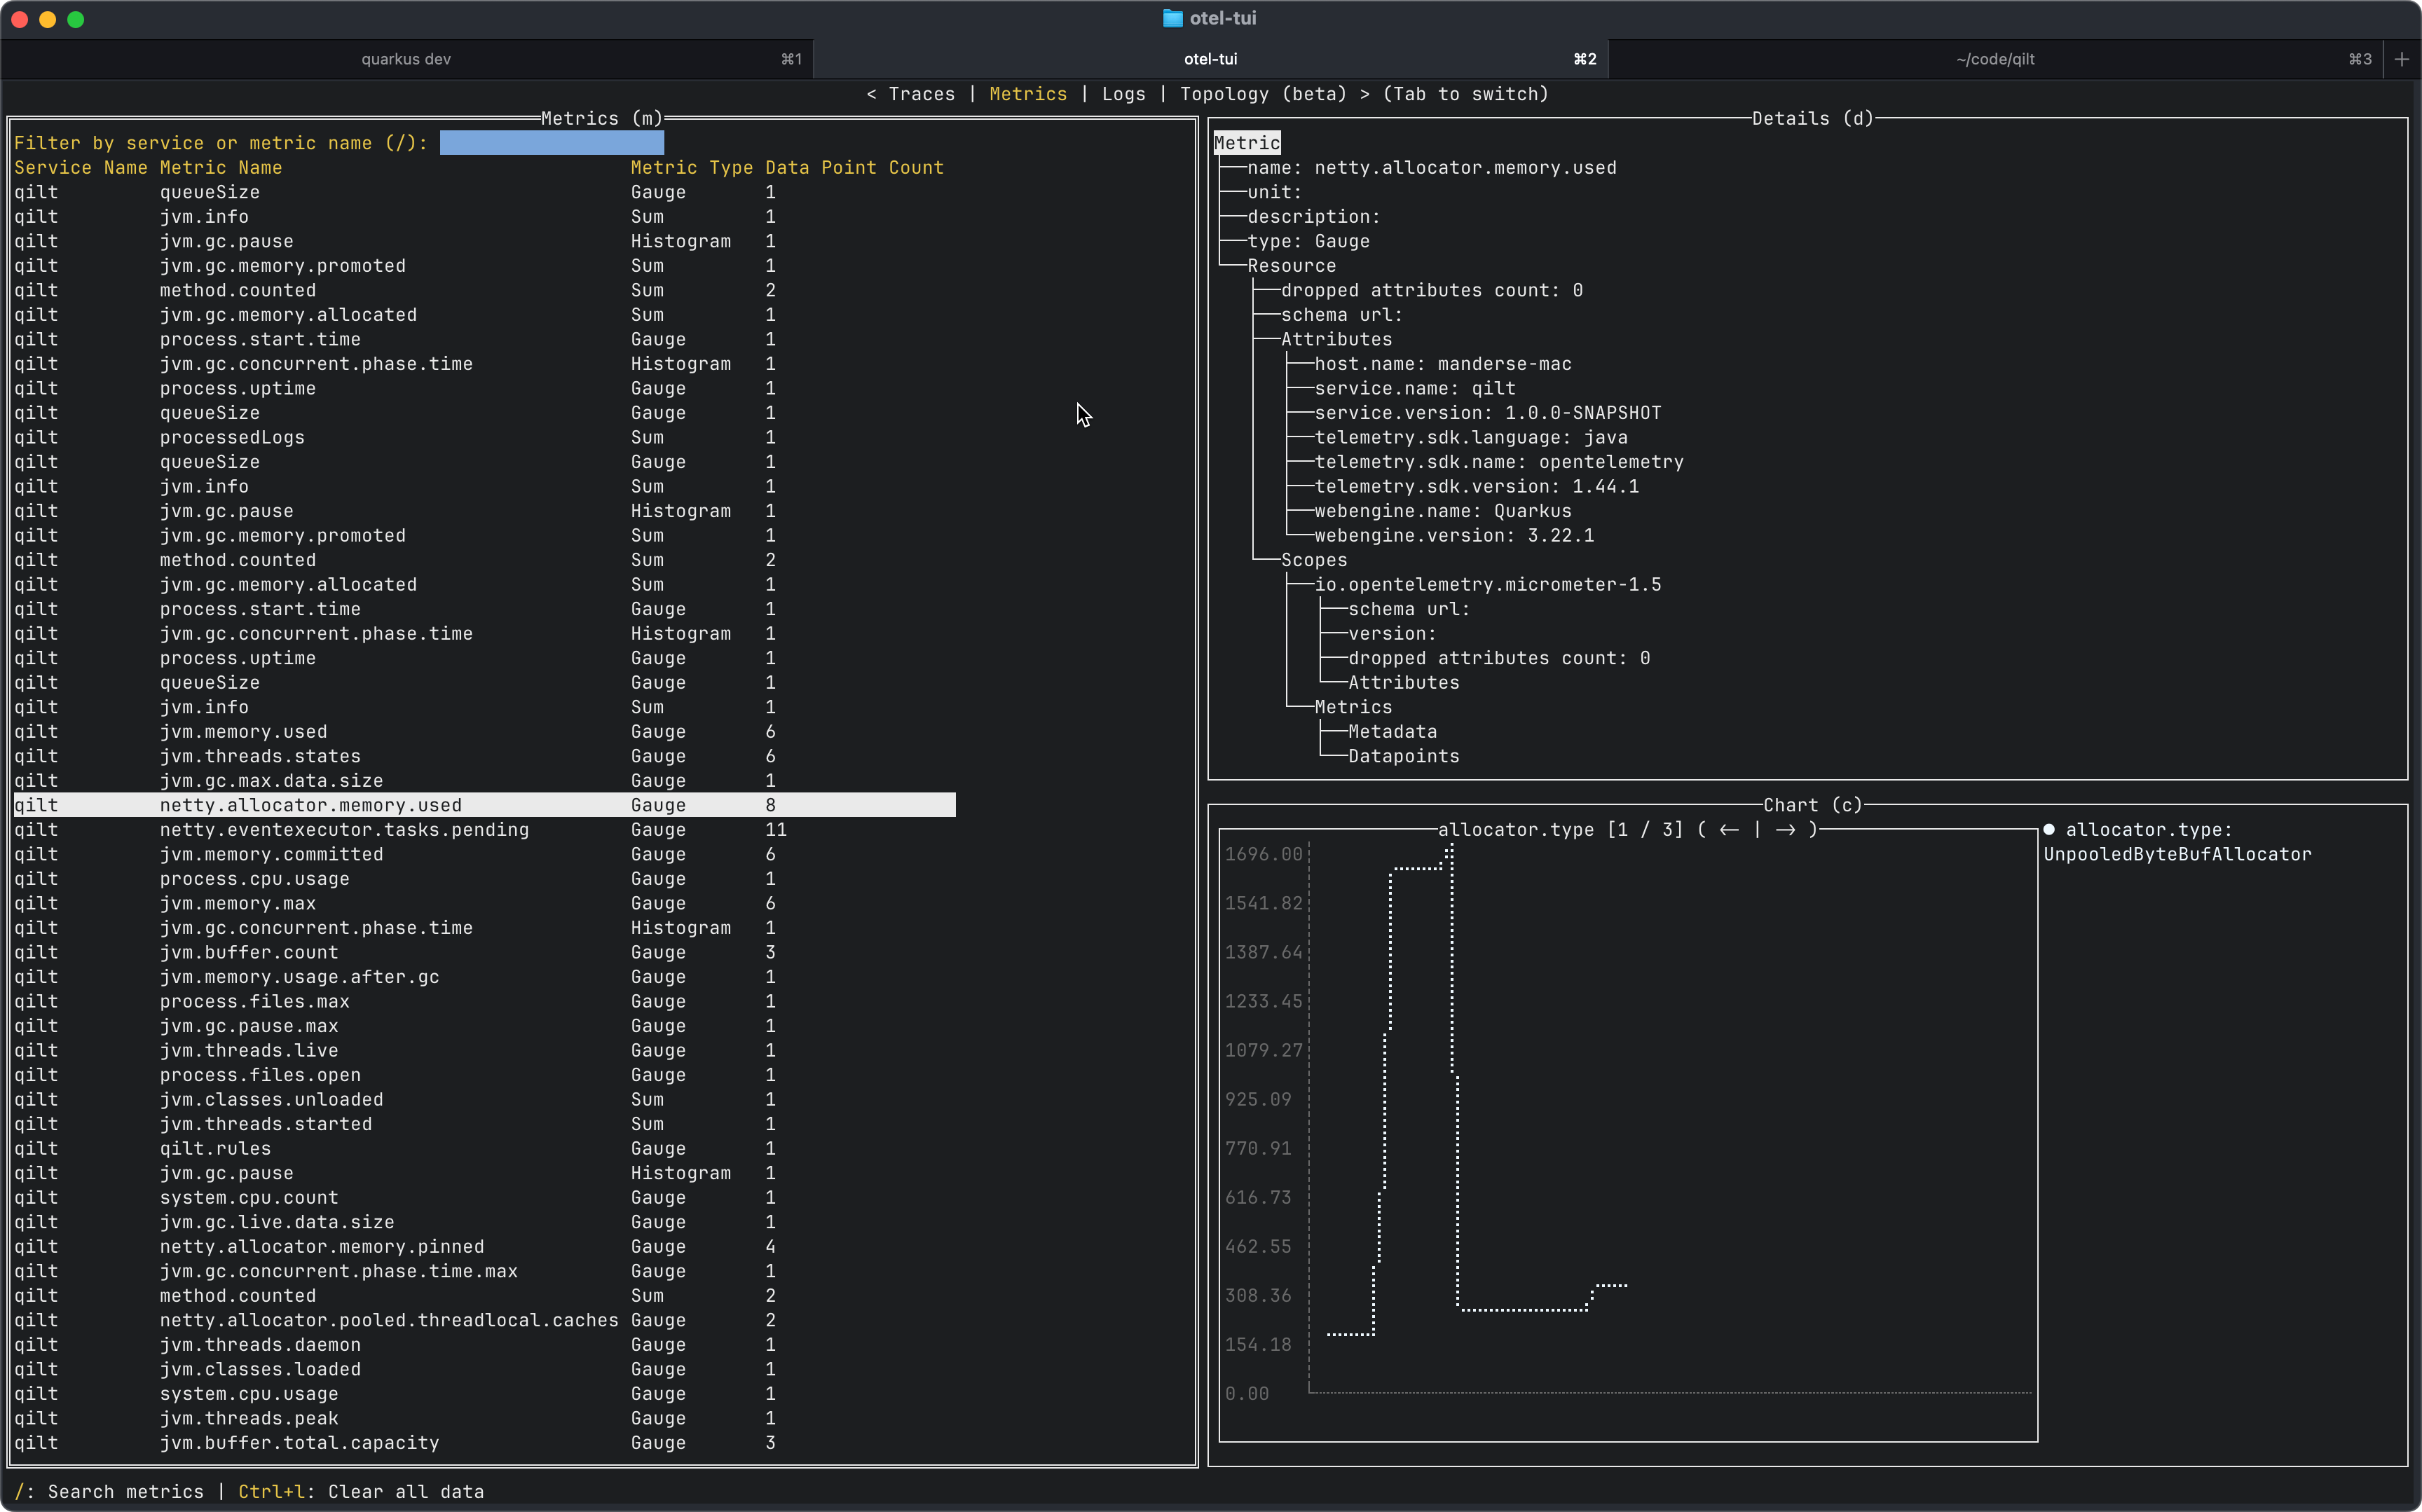Screen dimensions: 2422x1512
Task: Expand the Resource tree node
Action: 1291,266
